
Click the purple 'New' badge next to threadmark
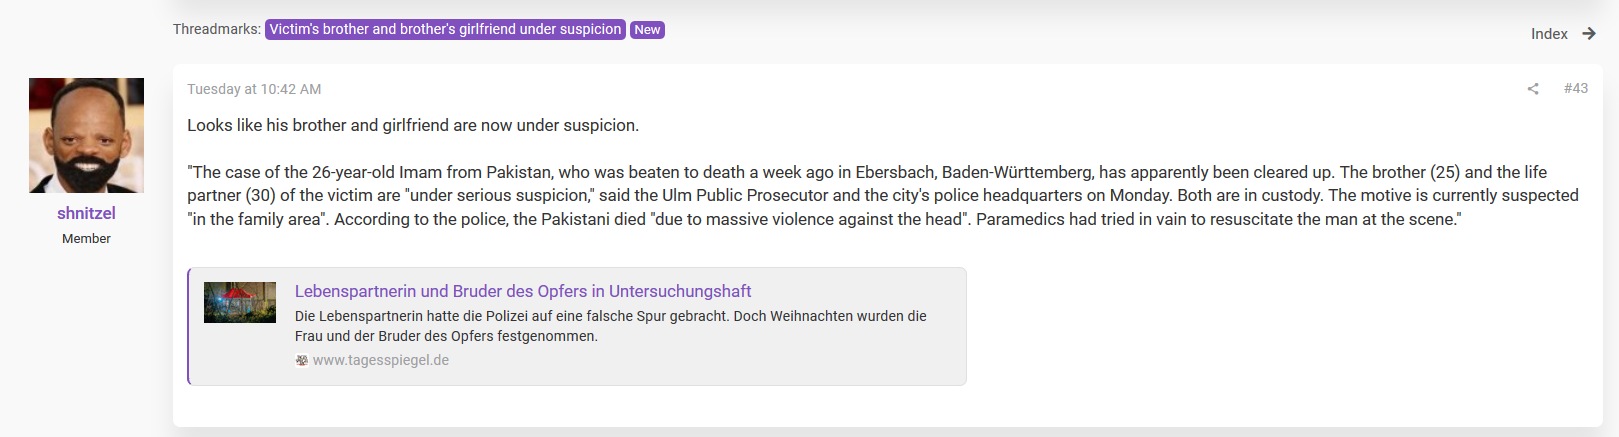(647, 30)
